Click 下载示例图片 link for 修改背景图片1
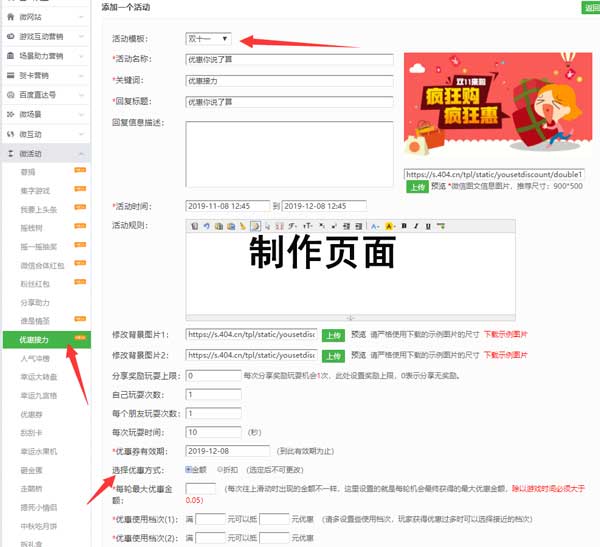Viewport: 600px width, 547px height. [505, 334]
